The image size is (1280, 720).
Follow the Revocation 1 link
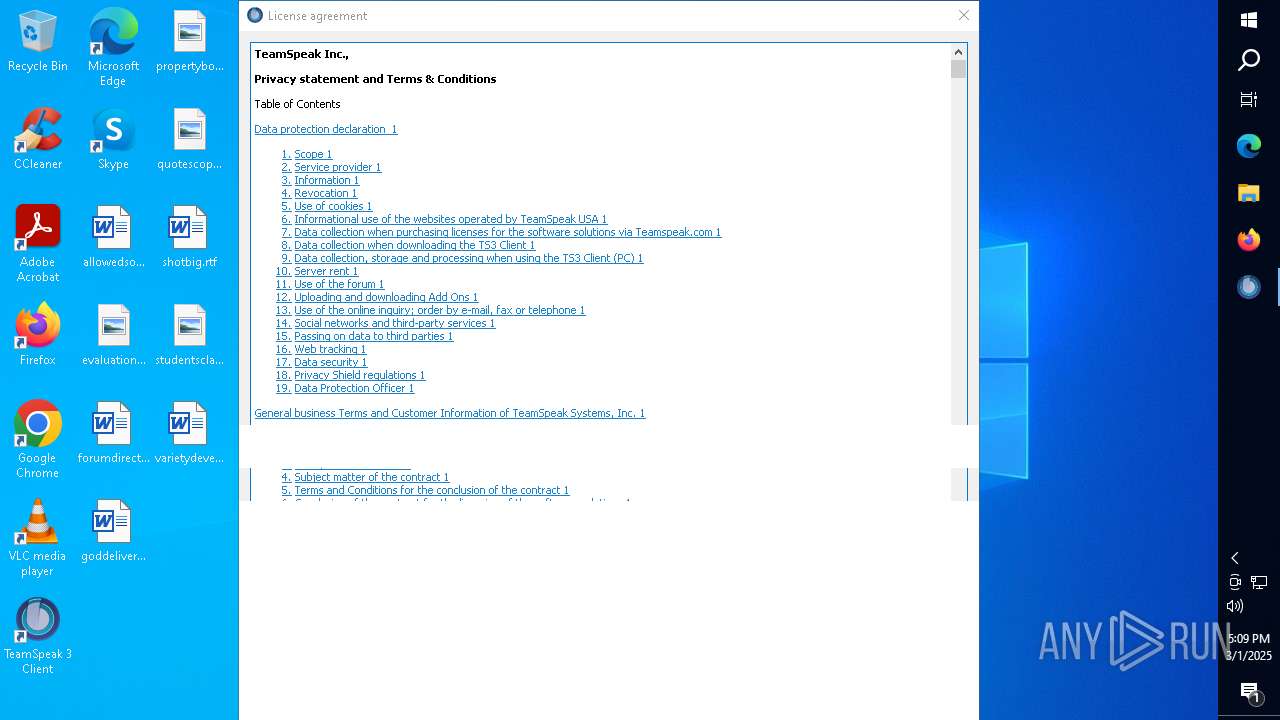(x=326, y=193)
